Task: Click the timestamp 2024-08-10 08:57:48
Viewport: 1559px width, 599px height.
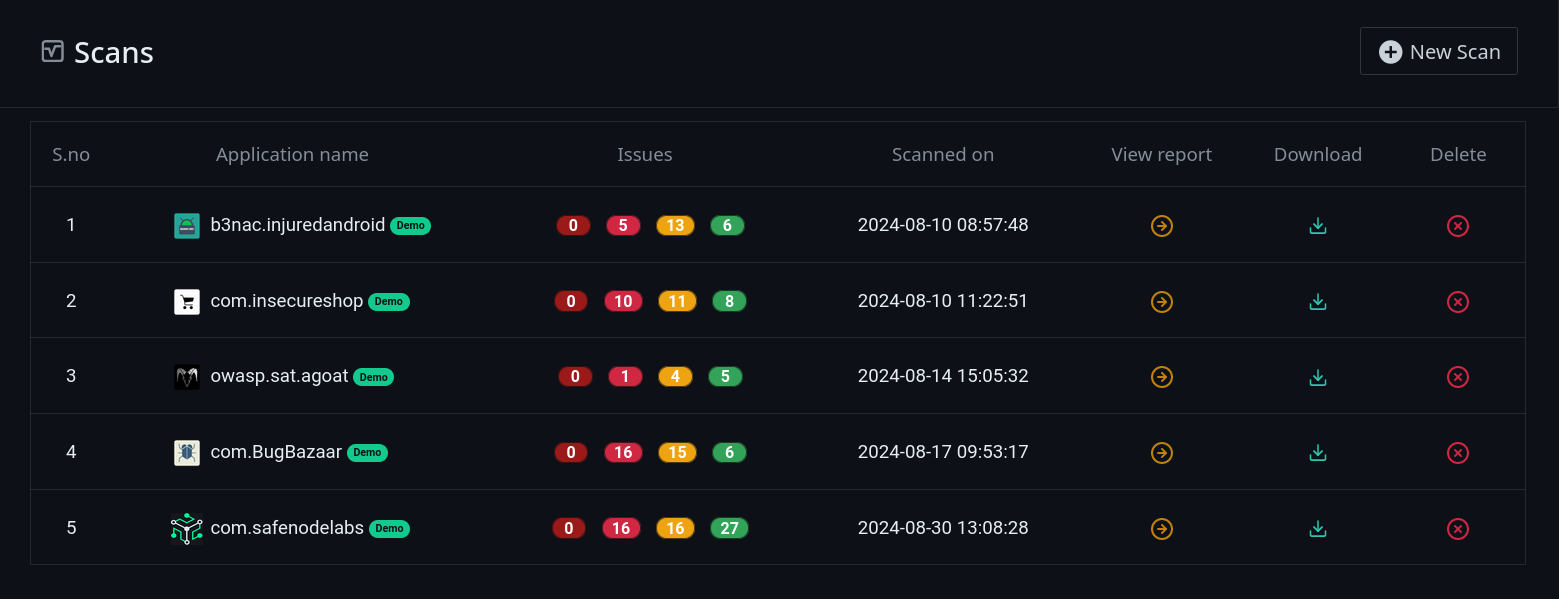Action: click(943, 225)
